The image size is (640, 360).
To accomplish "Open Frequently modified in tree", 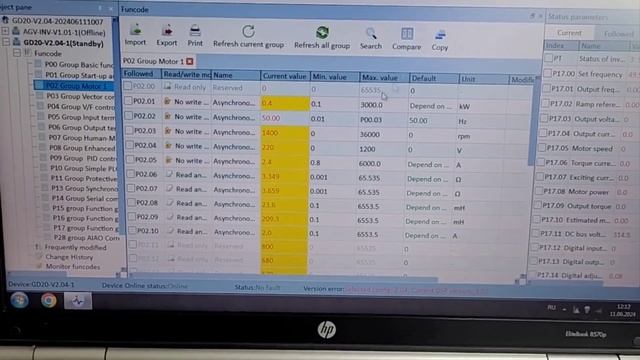I will (75, 247).
